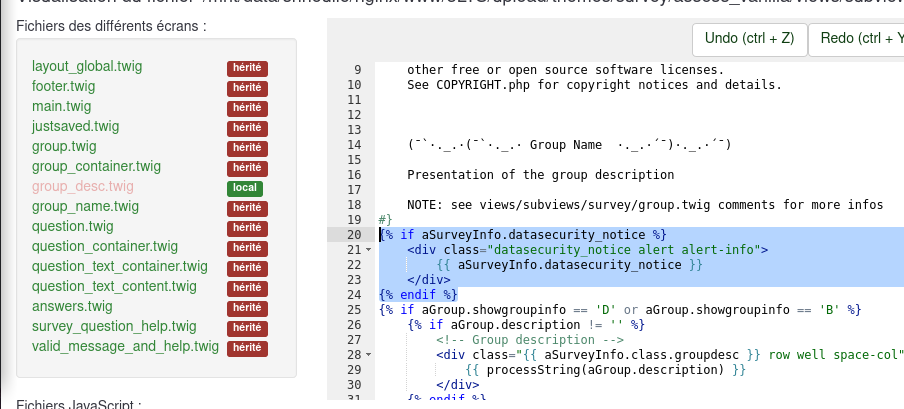Open question_text_container.twig file

(119, 267)
